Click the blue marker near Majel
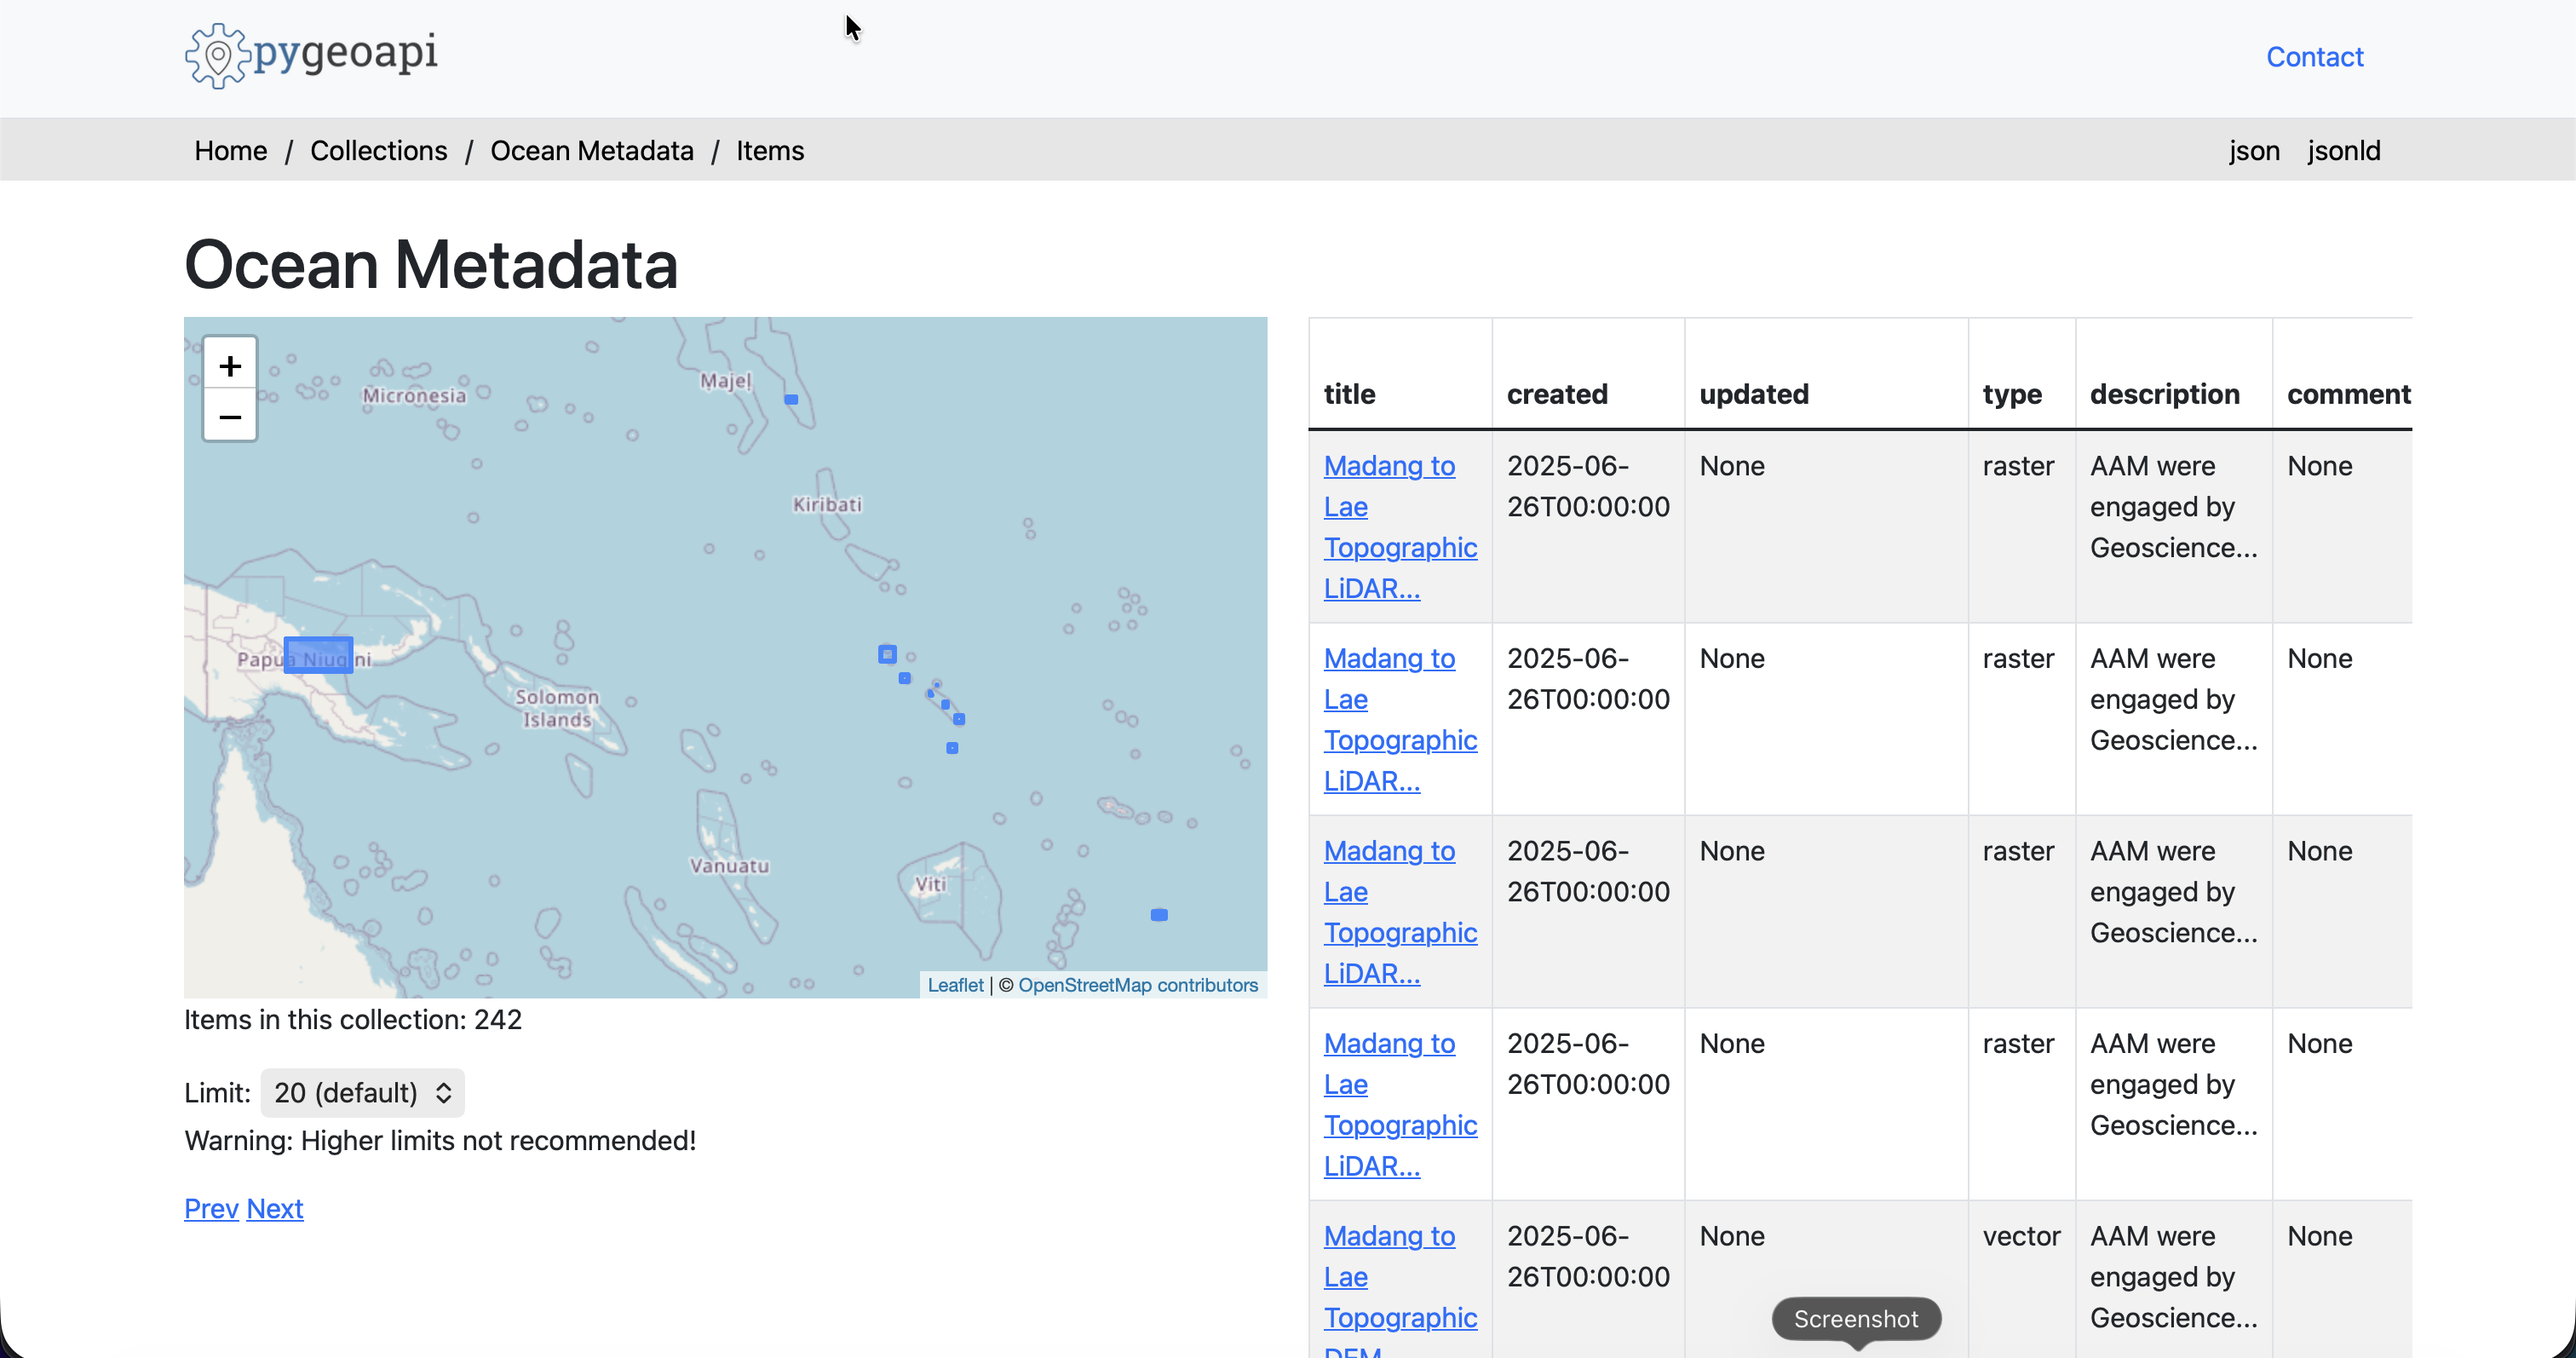This screenshot has height=1358, width=2576. pos(791,399)
